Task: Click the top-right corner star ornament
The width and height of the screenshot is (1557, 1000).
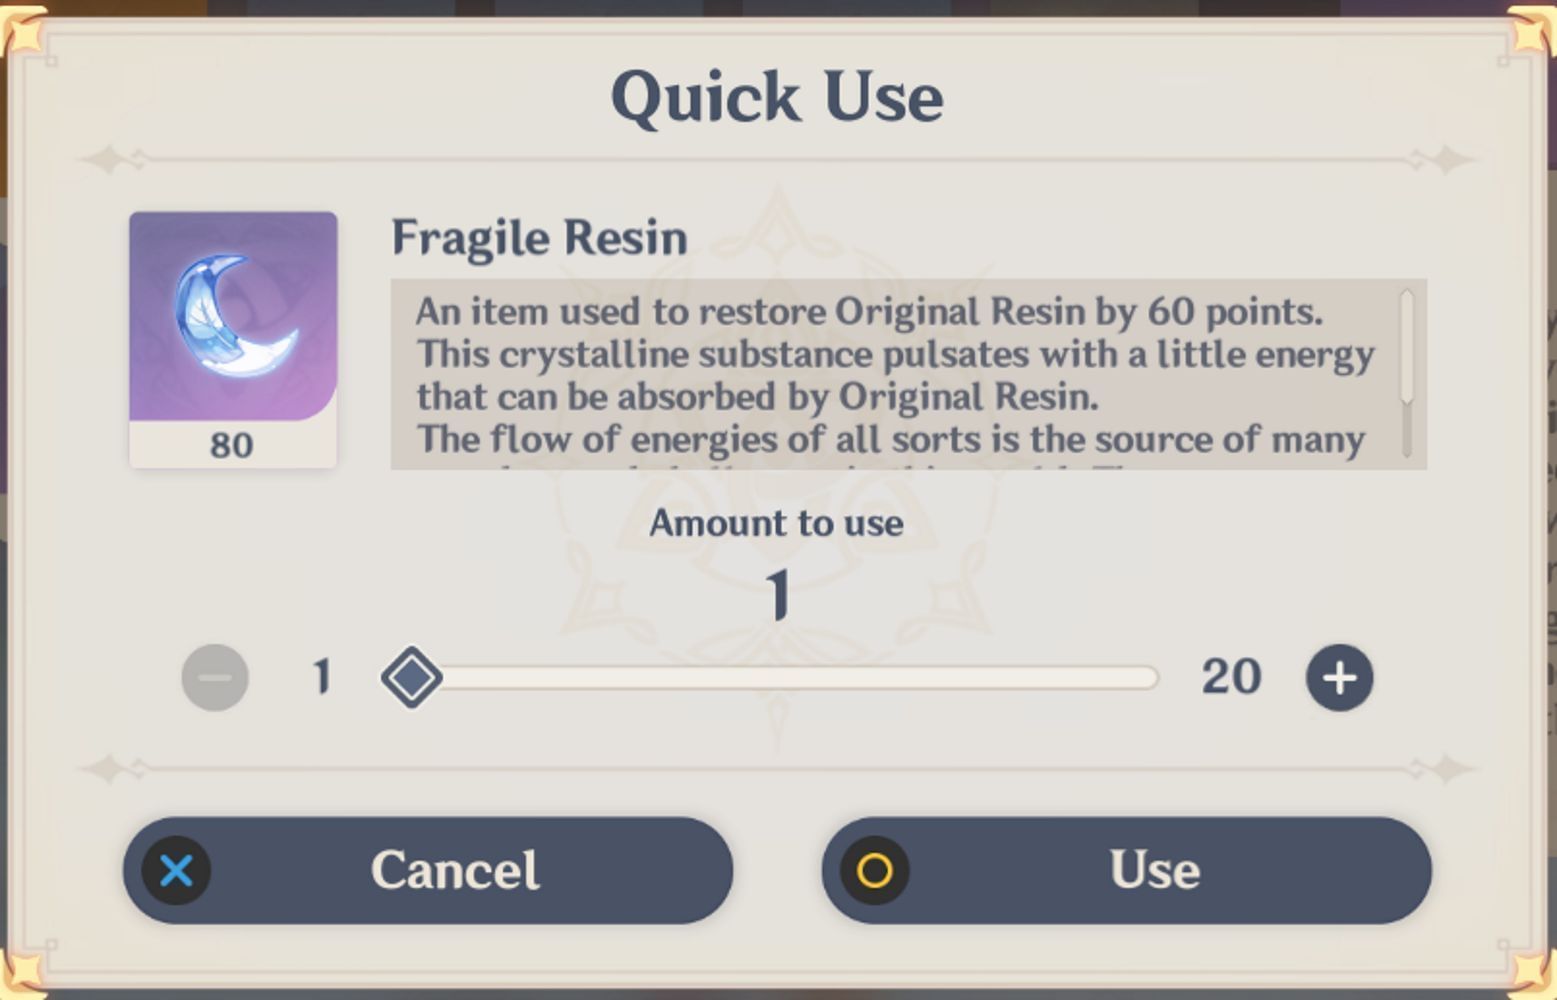Action: tap(1530, 32)
